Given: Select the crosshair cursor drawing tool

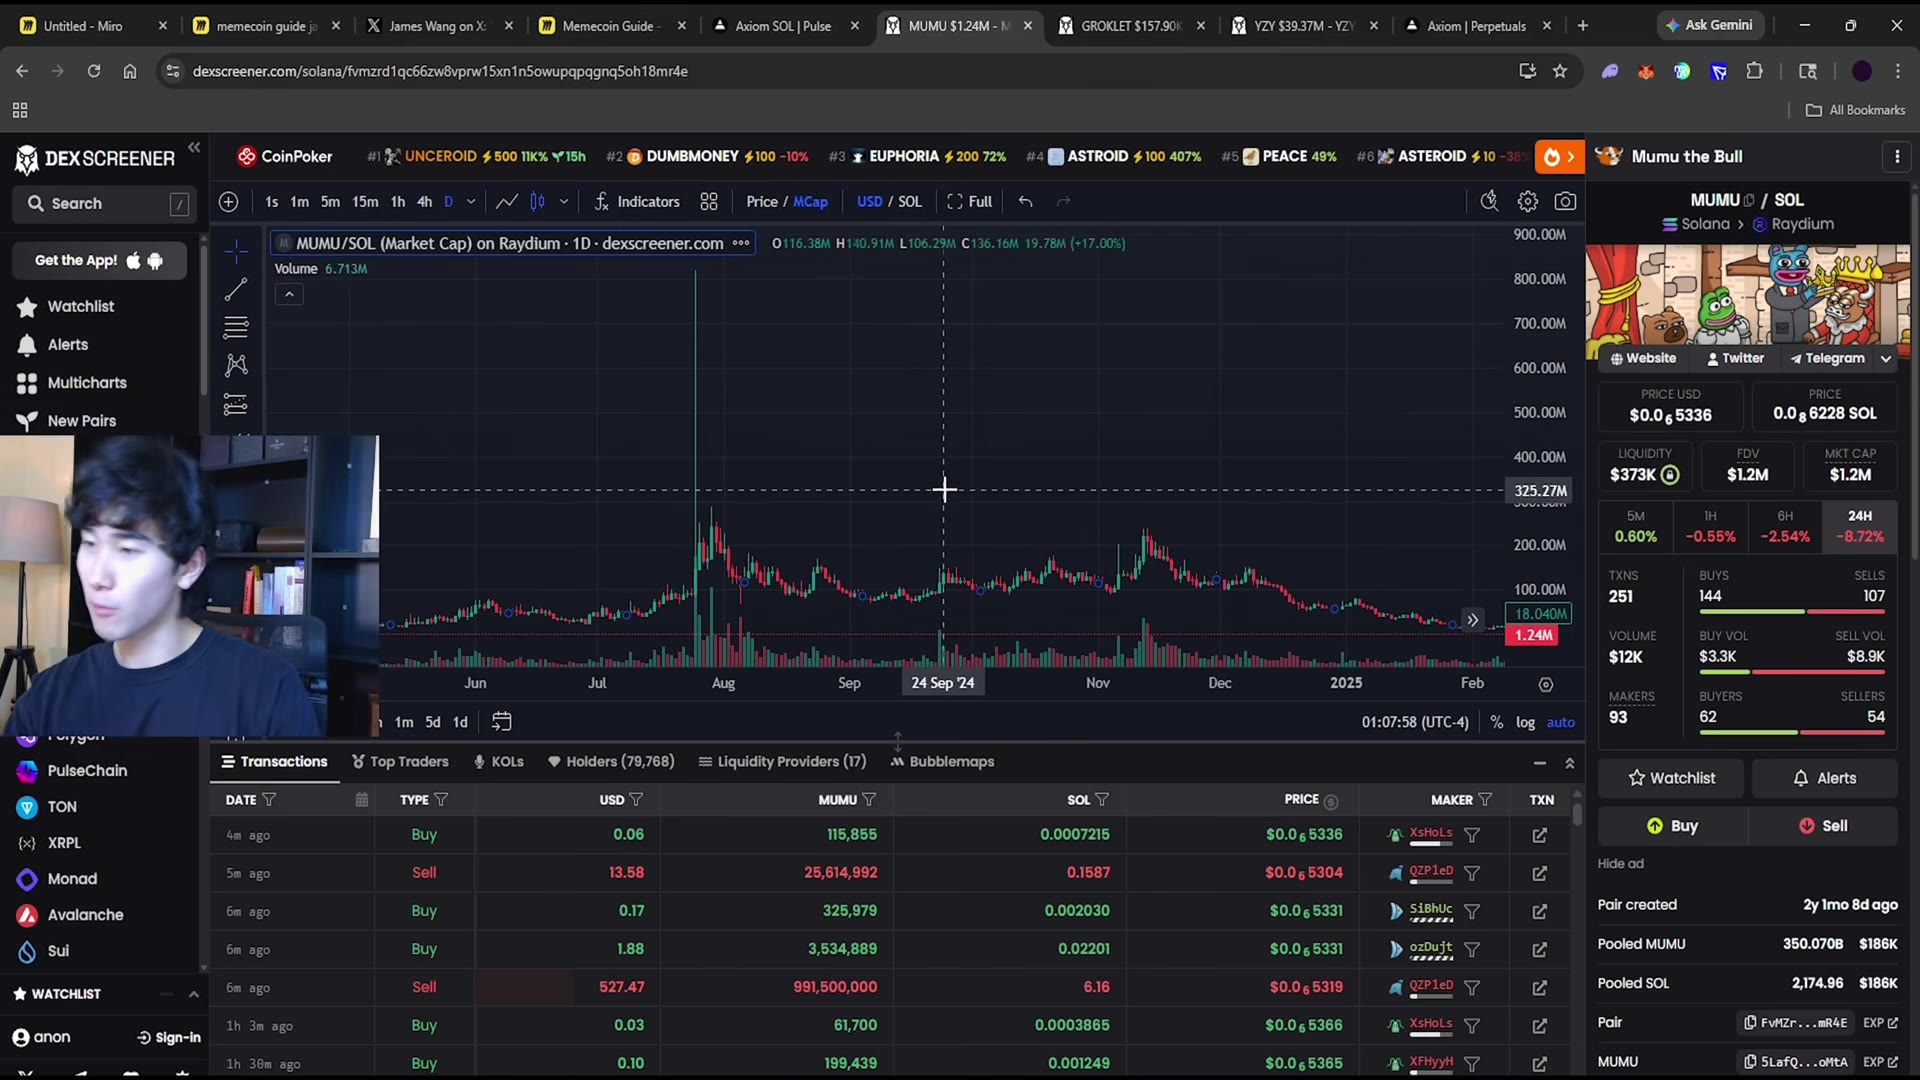Looking at the screenshot, I should pos(236,251).
